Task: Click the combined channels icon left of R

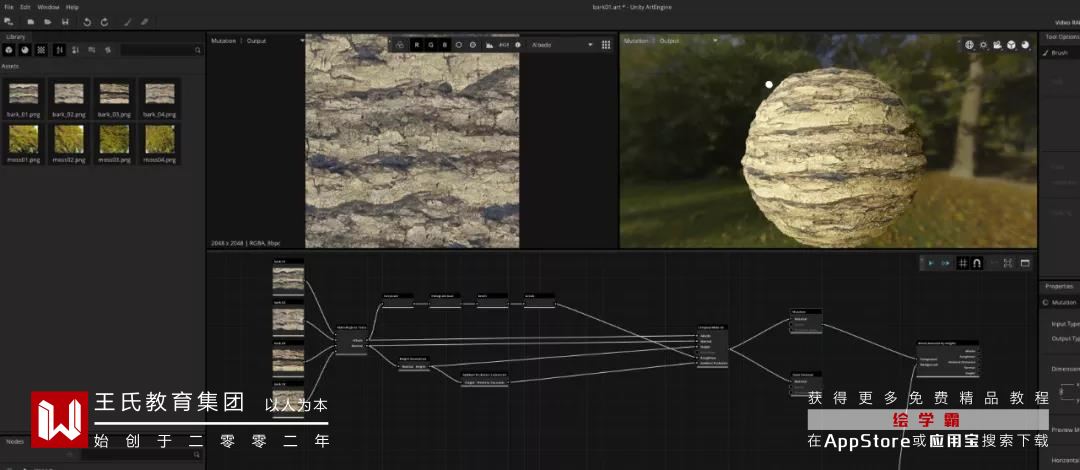Action: [399, 45]
